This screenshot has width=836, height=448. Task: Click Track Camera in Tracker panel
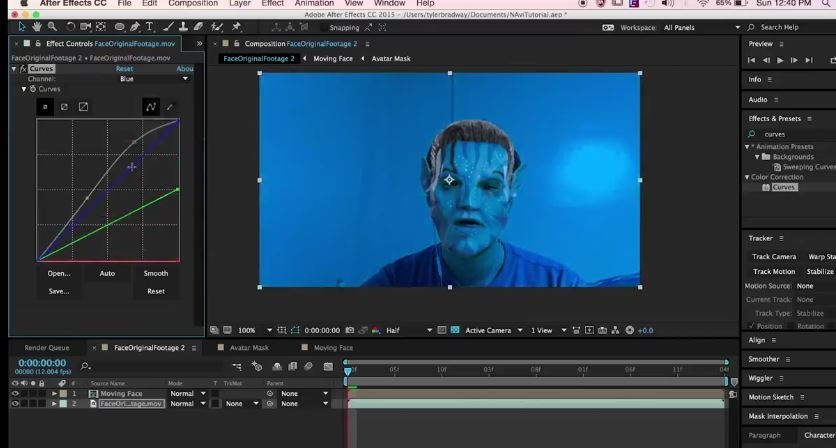774,257
